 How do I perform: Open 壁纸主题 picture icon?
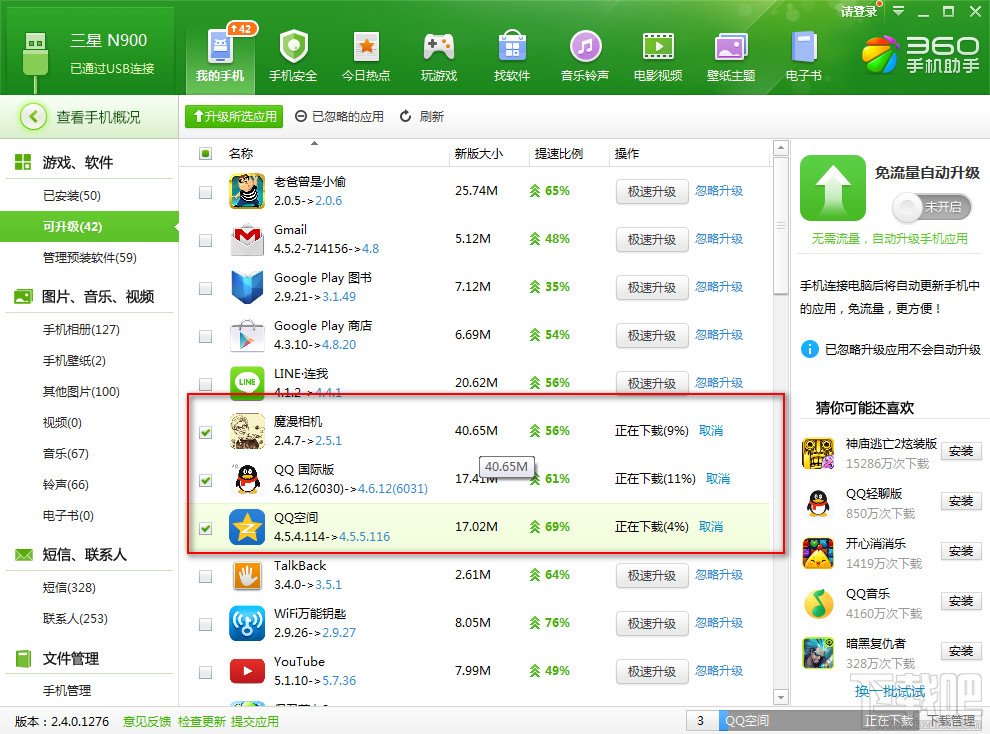point(731,47)
